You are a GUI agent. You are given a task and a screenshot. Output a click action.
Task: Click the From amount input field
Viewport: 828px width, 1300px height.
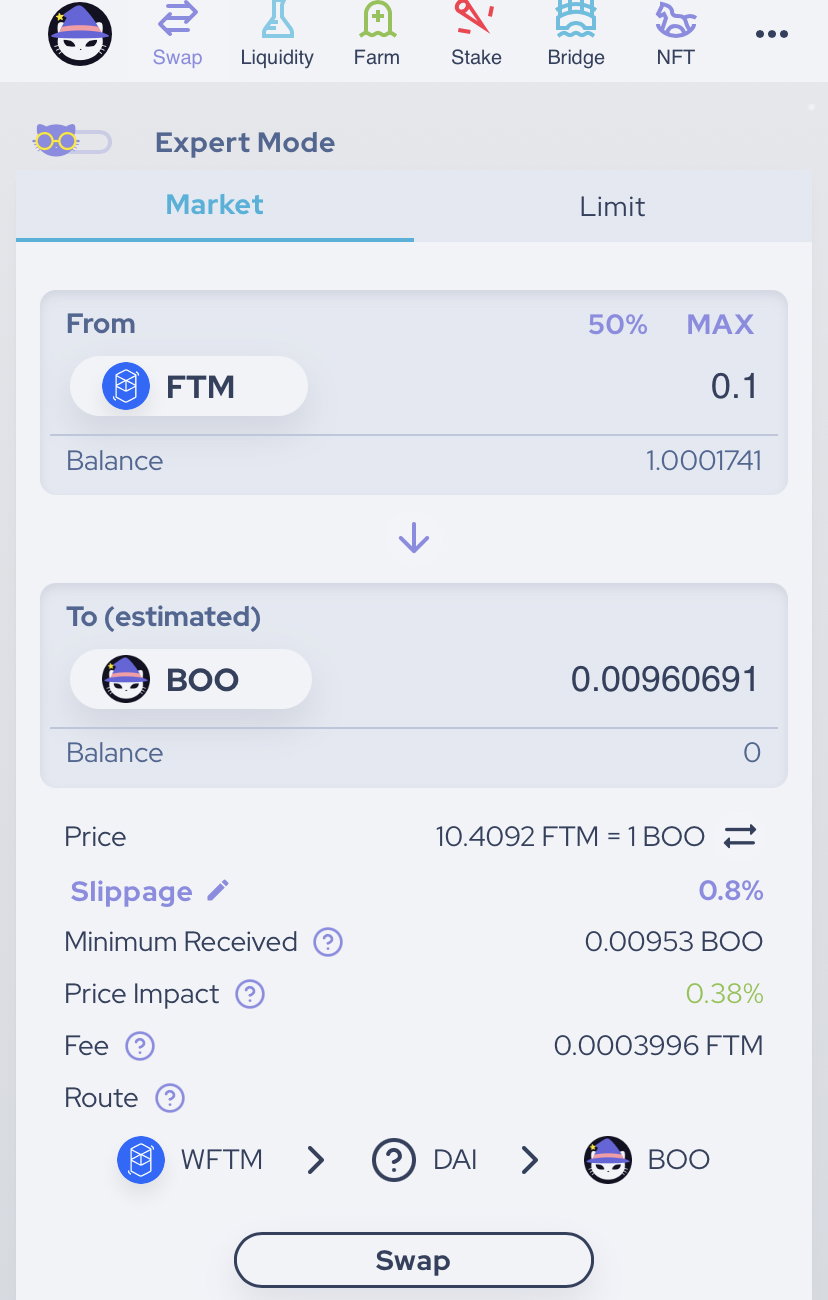pyautogui.click(x=560, y=386)
